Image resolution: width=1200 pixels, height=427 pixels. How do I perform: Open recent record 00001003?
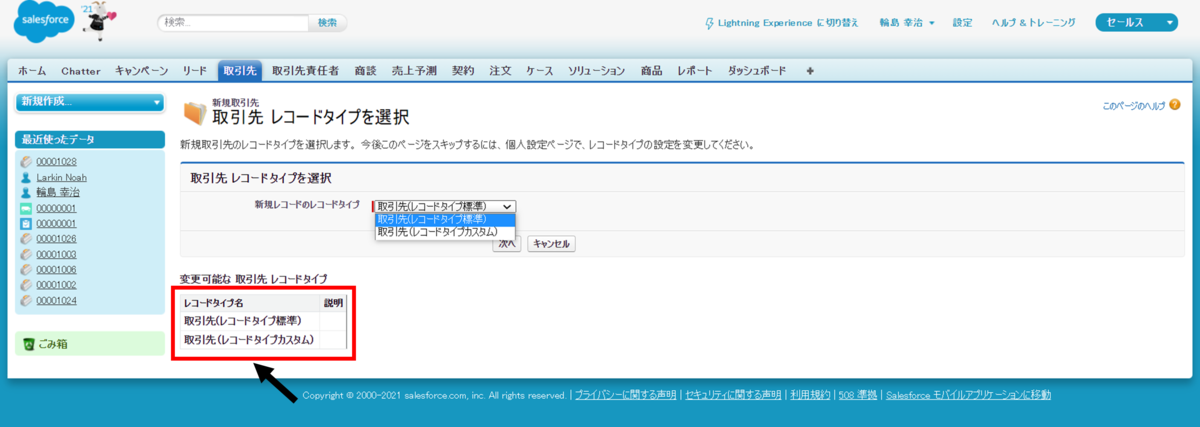tap(57, 254)
